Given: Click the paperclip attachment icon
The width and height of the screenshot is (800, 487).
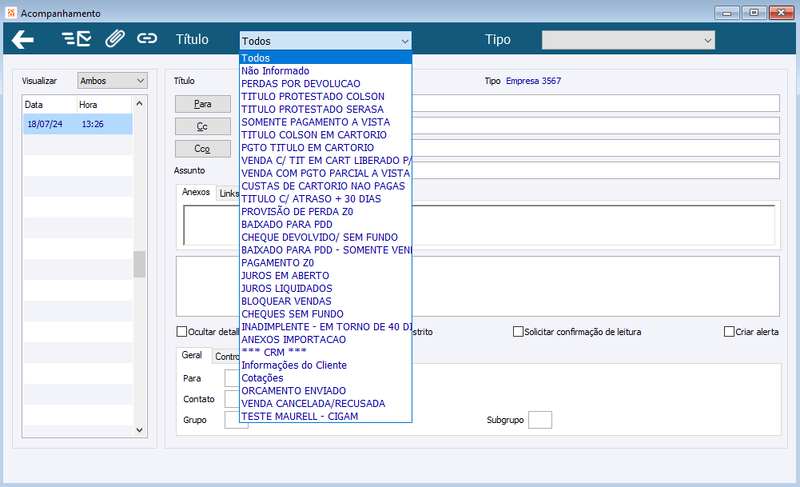Looking at the screenshot, I should tap(115, 39).
